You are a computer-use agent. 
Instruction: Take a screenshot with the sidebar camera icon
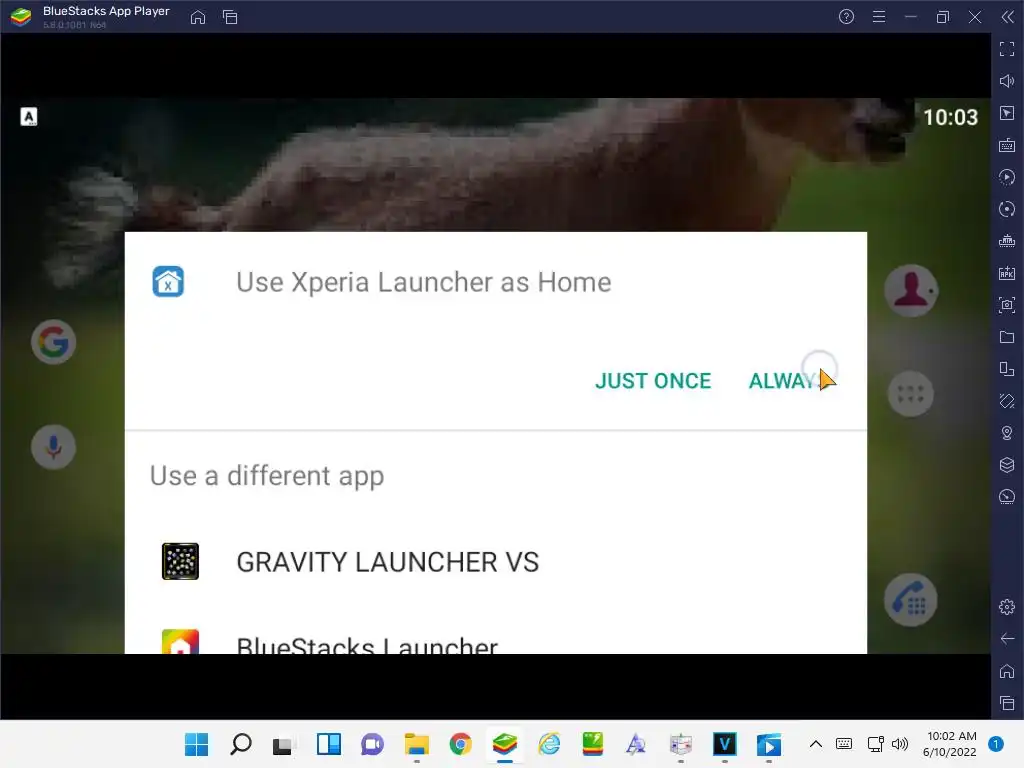pos(1007,305)
